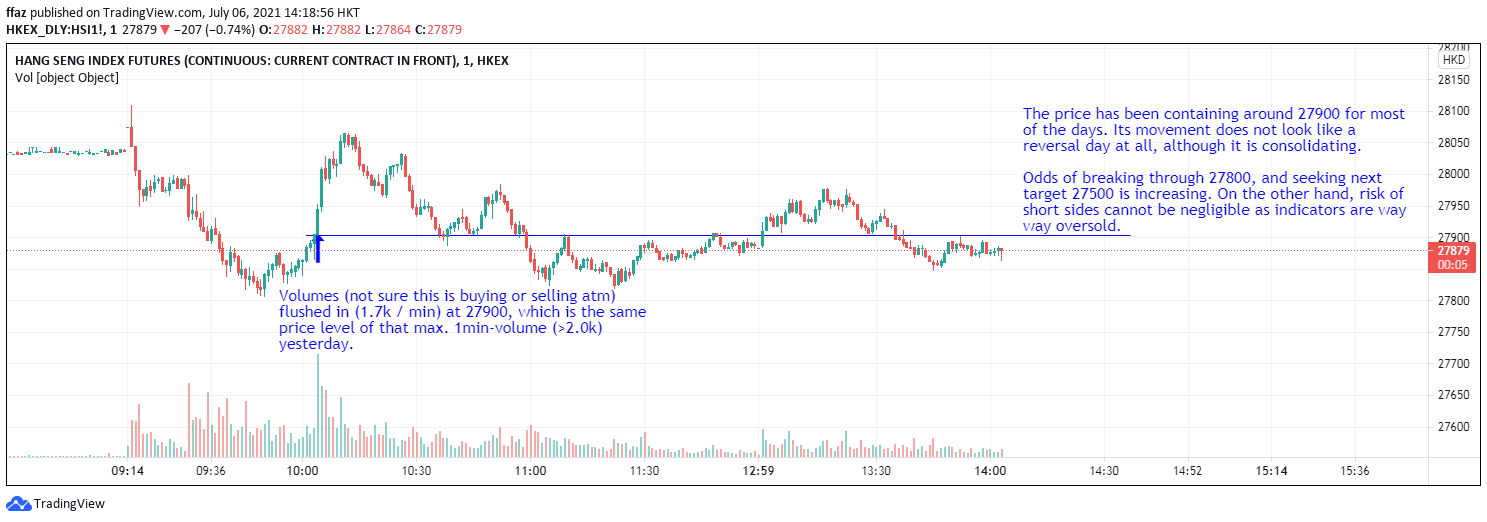Click the 27600 price axis label
Screen dimensions: 1487x522
pos(1452,427)
